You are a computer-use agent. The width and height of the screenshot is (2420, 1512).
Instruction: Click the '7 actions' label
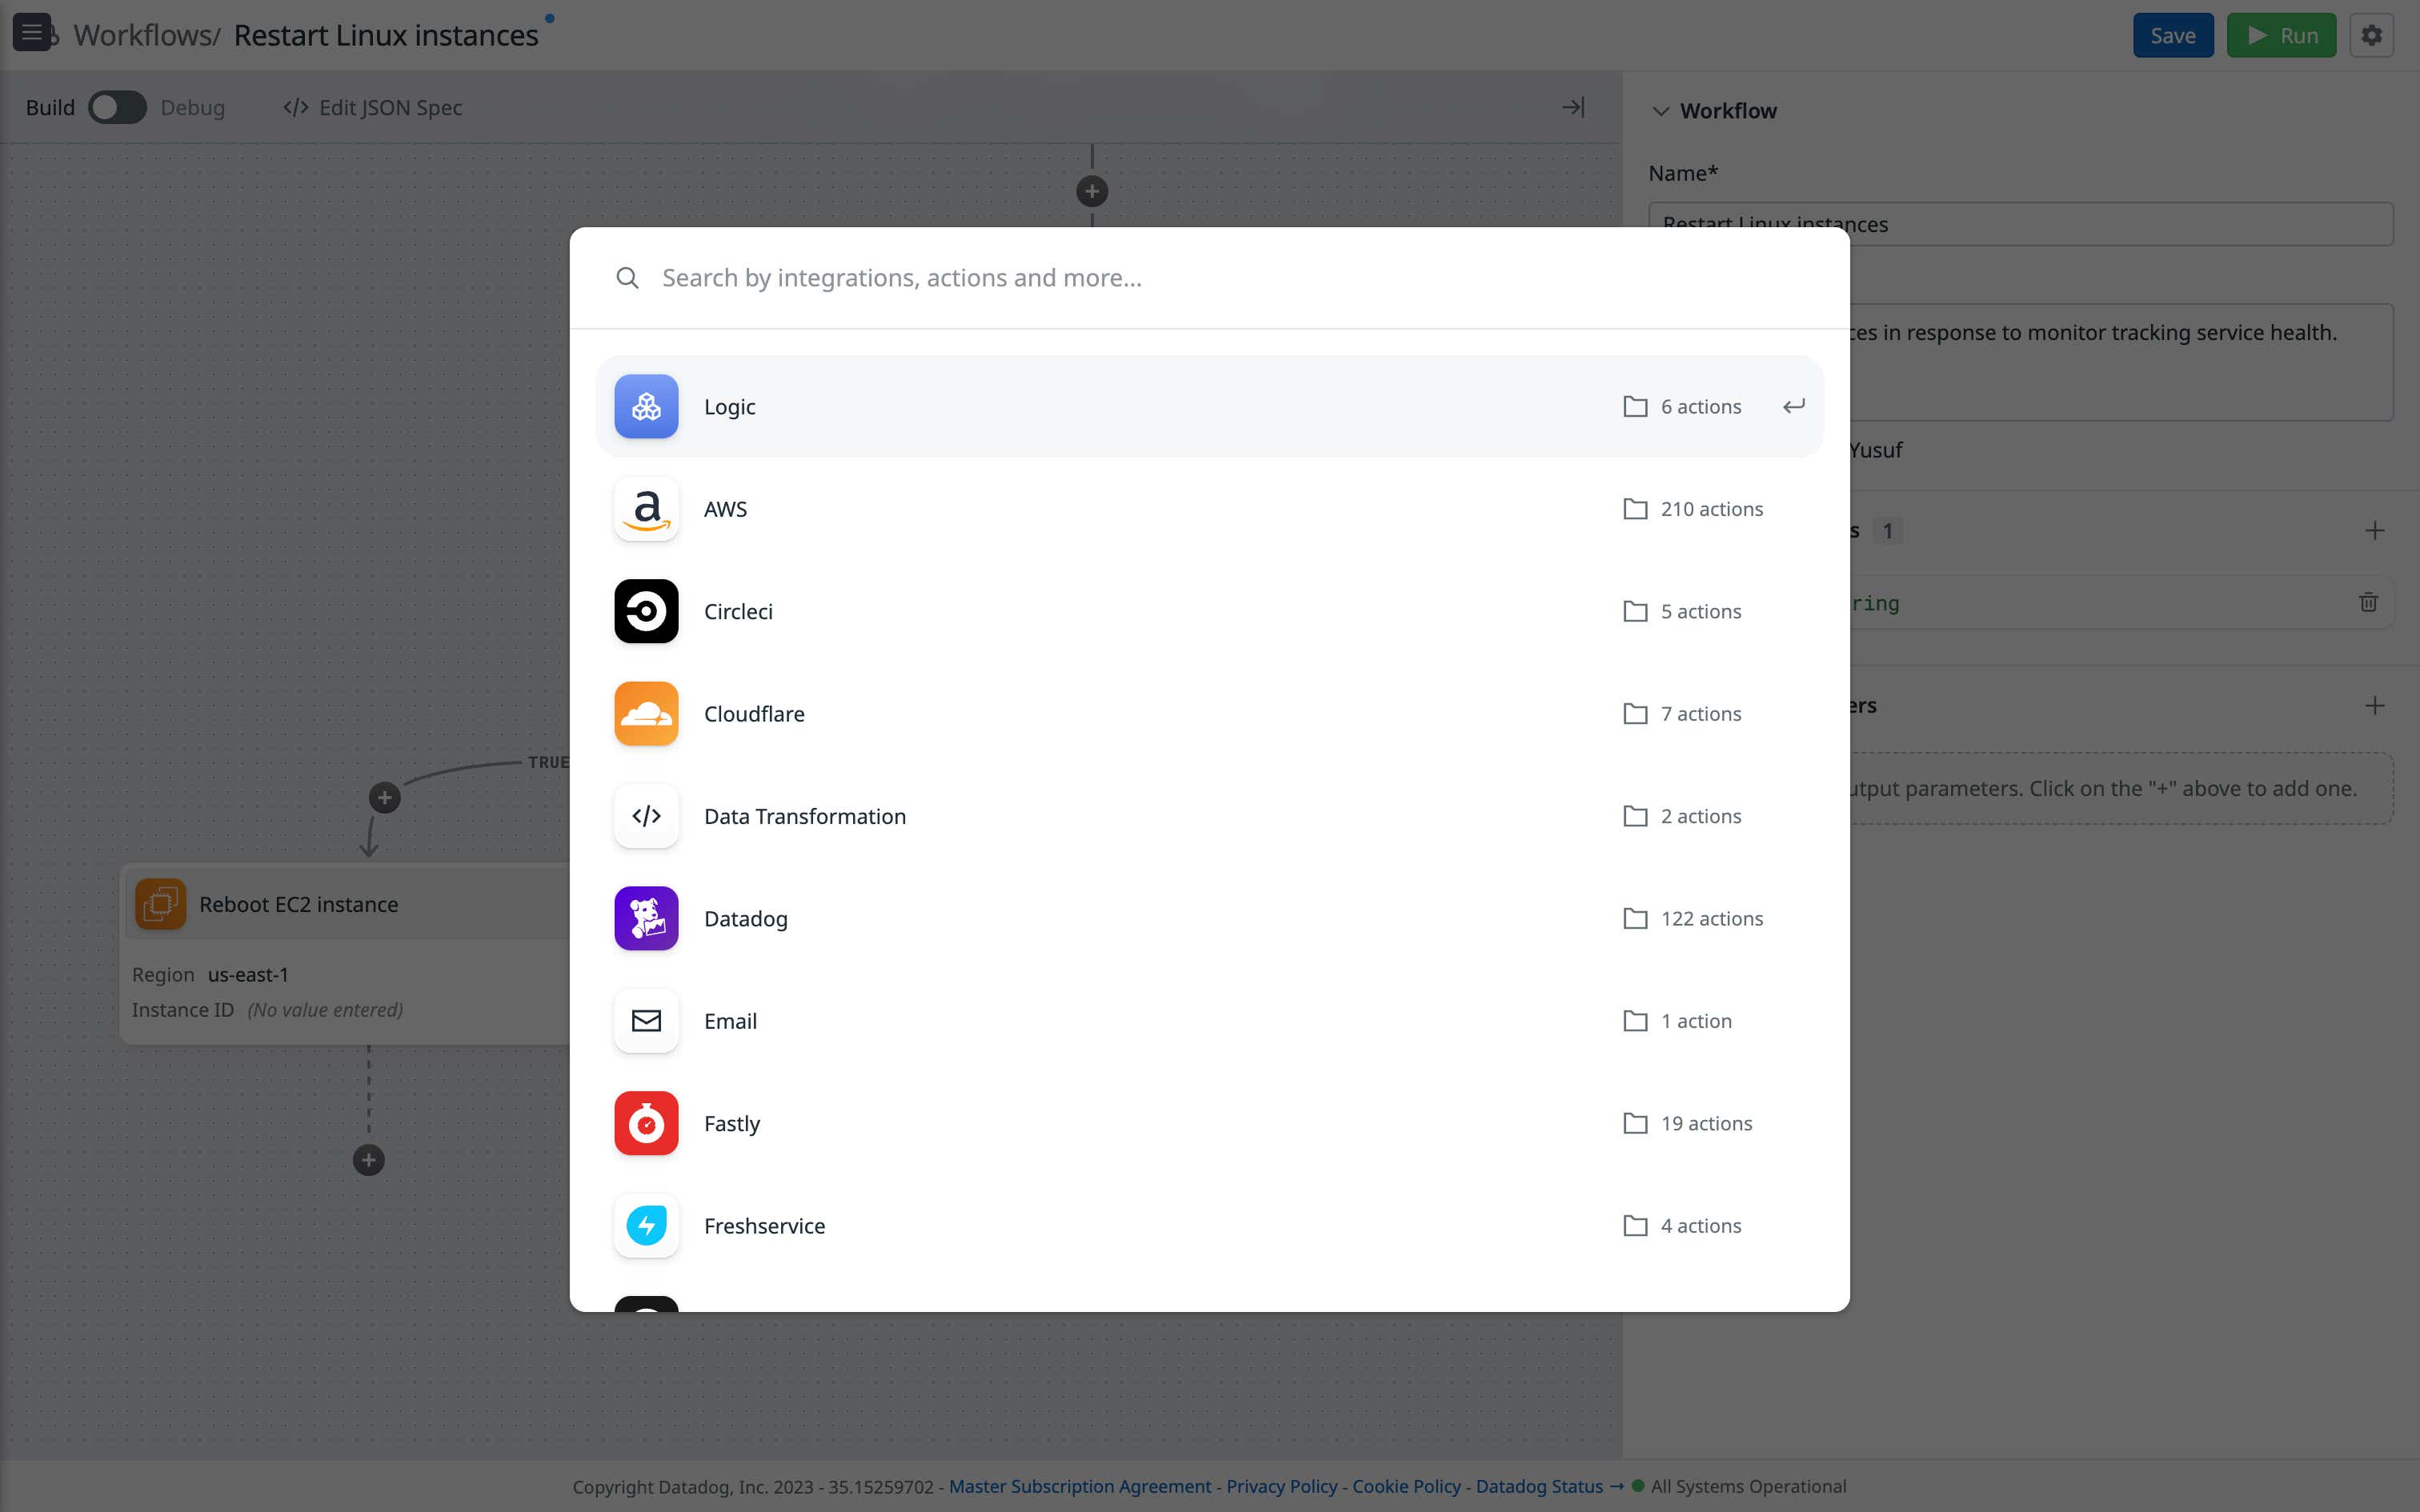1701,714
